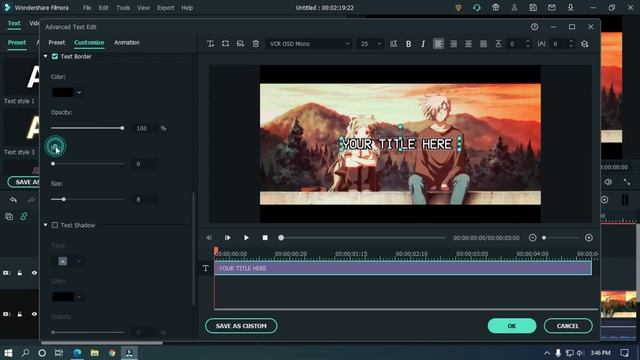Hide the upper track with eye icon

point(34,273)
